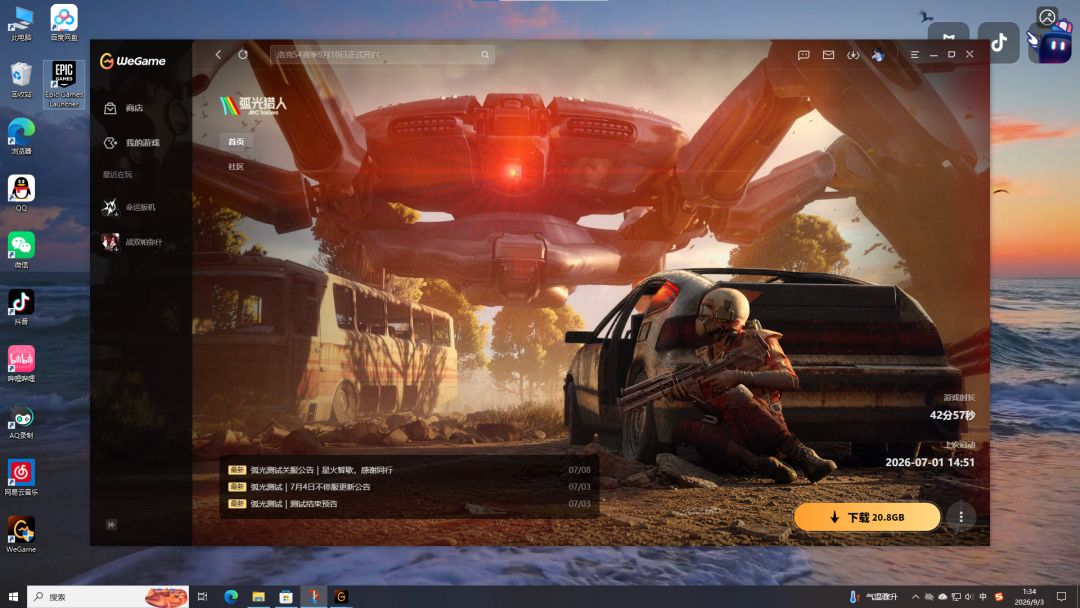
Task: Open the download manager icon
Action: click(853, 54)
